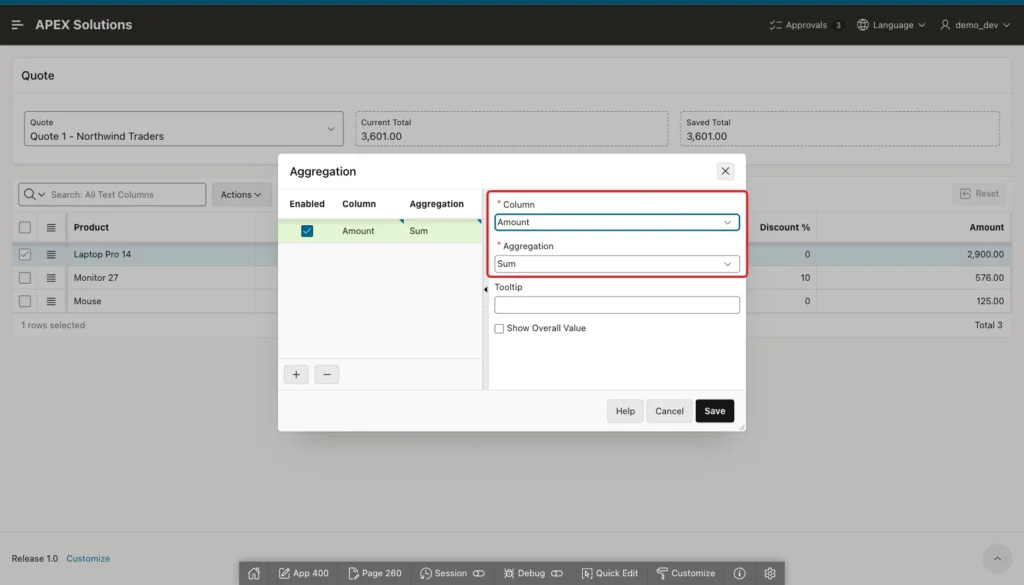
Task: Open Customize in developer toolbar
Action: point(686,573)
